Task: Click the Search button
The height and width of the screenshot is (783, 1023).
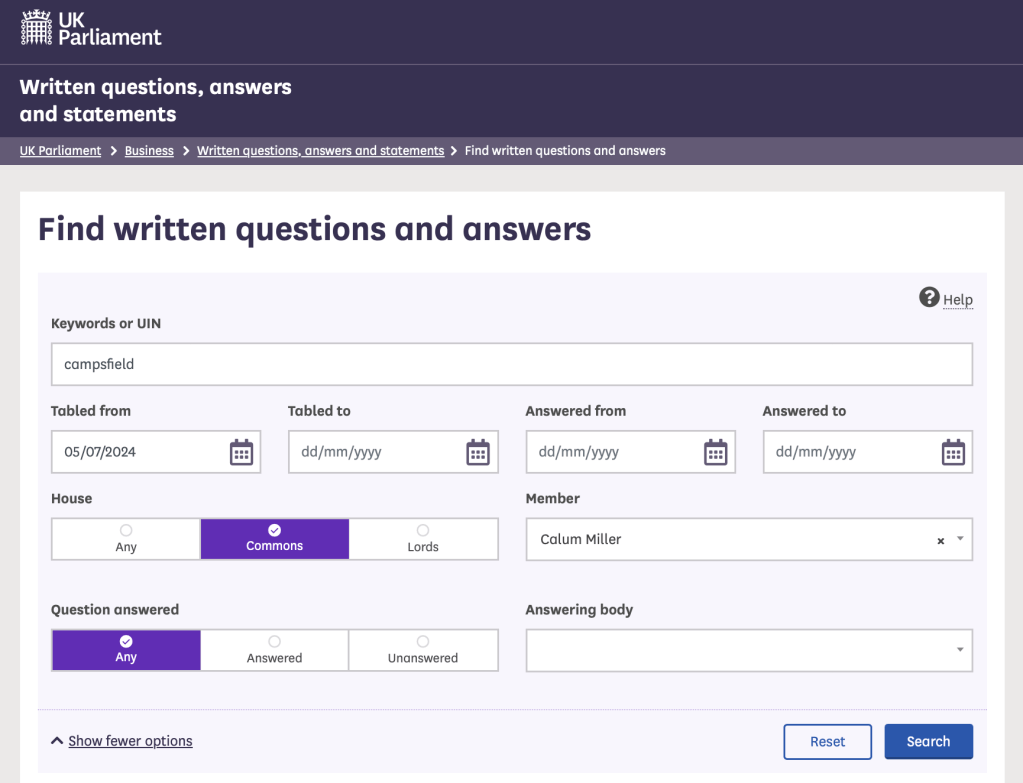Action: coord(928,741)
